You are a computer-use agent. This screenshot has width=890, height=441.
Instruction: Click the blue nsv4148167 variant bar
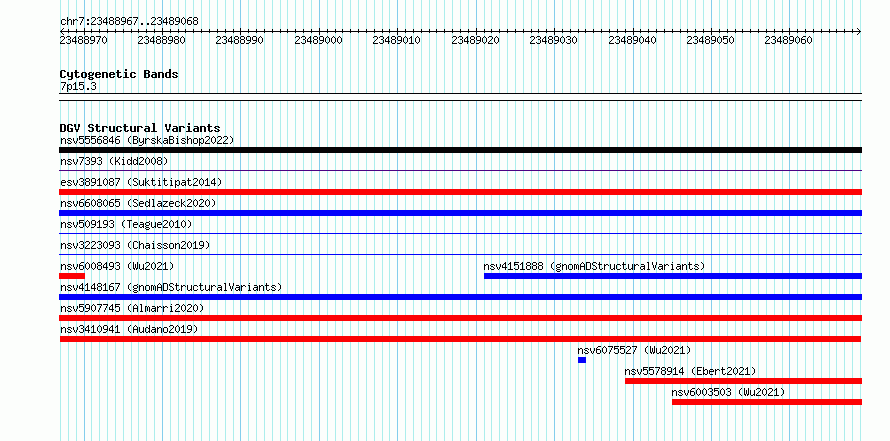click(460, 297)
